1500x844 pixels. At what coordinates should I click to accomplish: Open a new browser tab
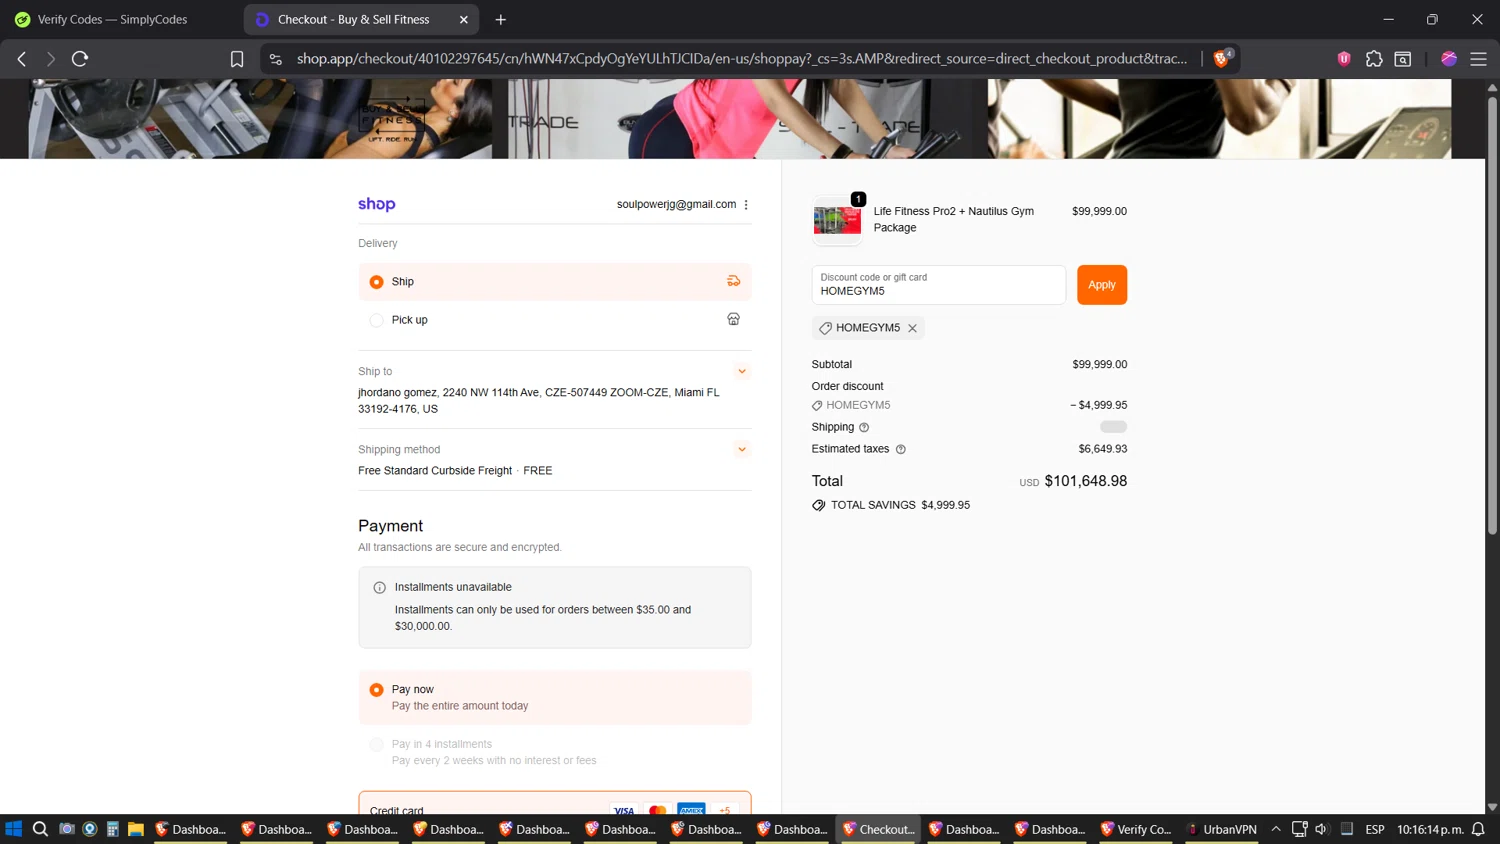pos(501,19)
